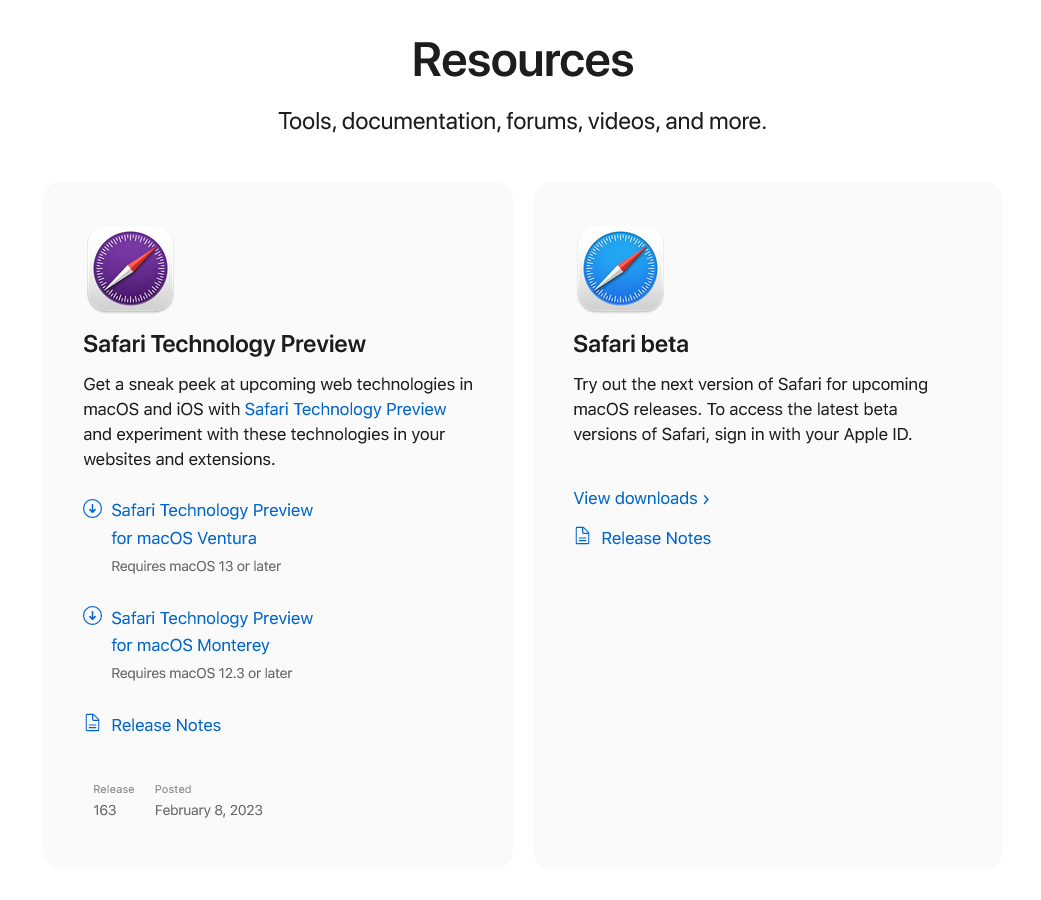Click the download arrow icon for macOS Ventura
Image resolution: width=1041 pixels, height=900 pixels.
coord(92,509)
